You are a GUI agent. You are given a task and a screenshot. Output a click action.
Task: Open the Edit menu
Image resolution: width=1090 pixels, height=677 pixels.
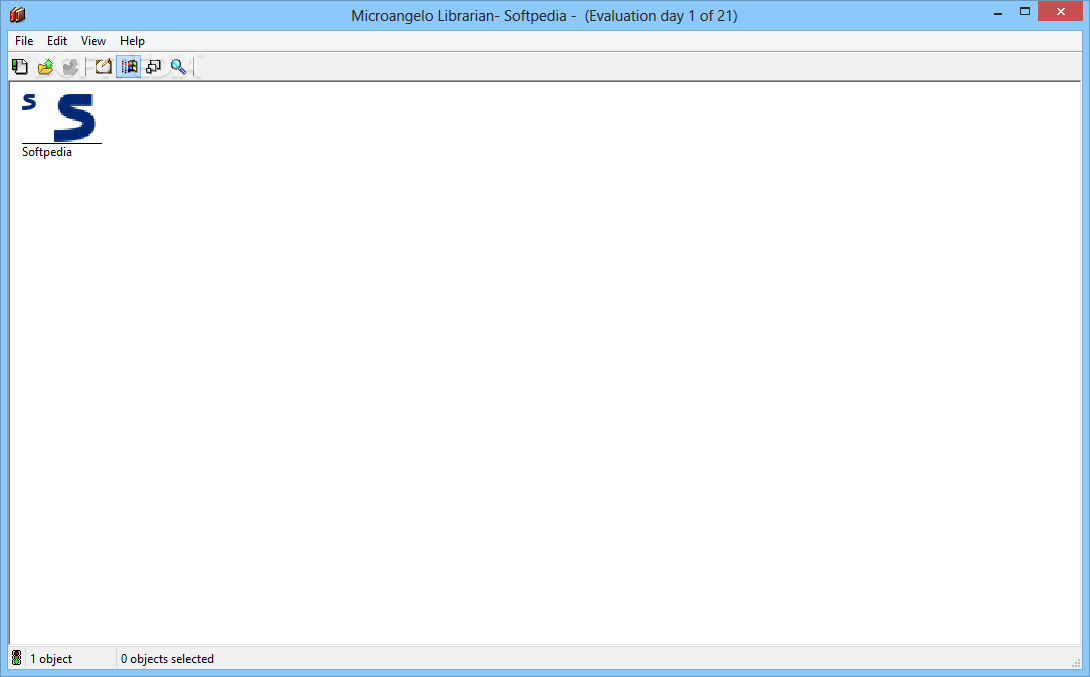tap(57, 41)
